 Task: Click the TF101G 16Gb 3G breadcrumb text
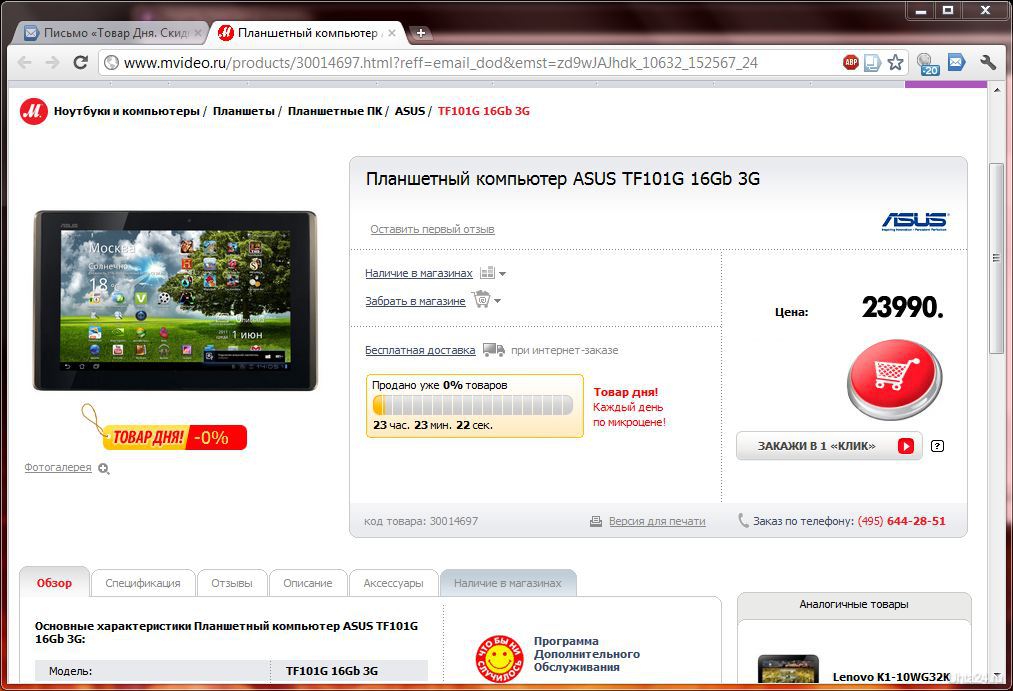tap(483, 111)
